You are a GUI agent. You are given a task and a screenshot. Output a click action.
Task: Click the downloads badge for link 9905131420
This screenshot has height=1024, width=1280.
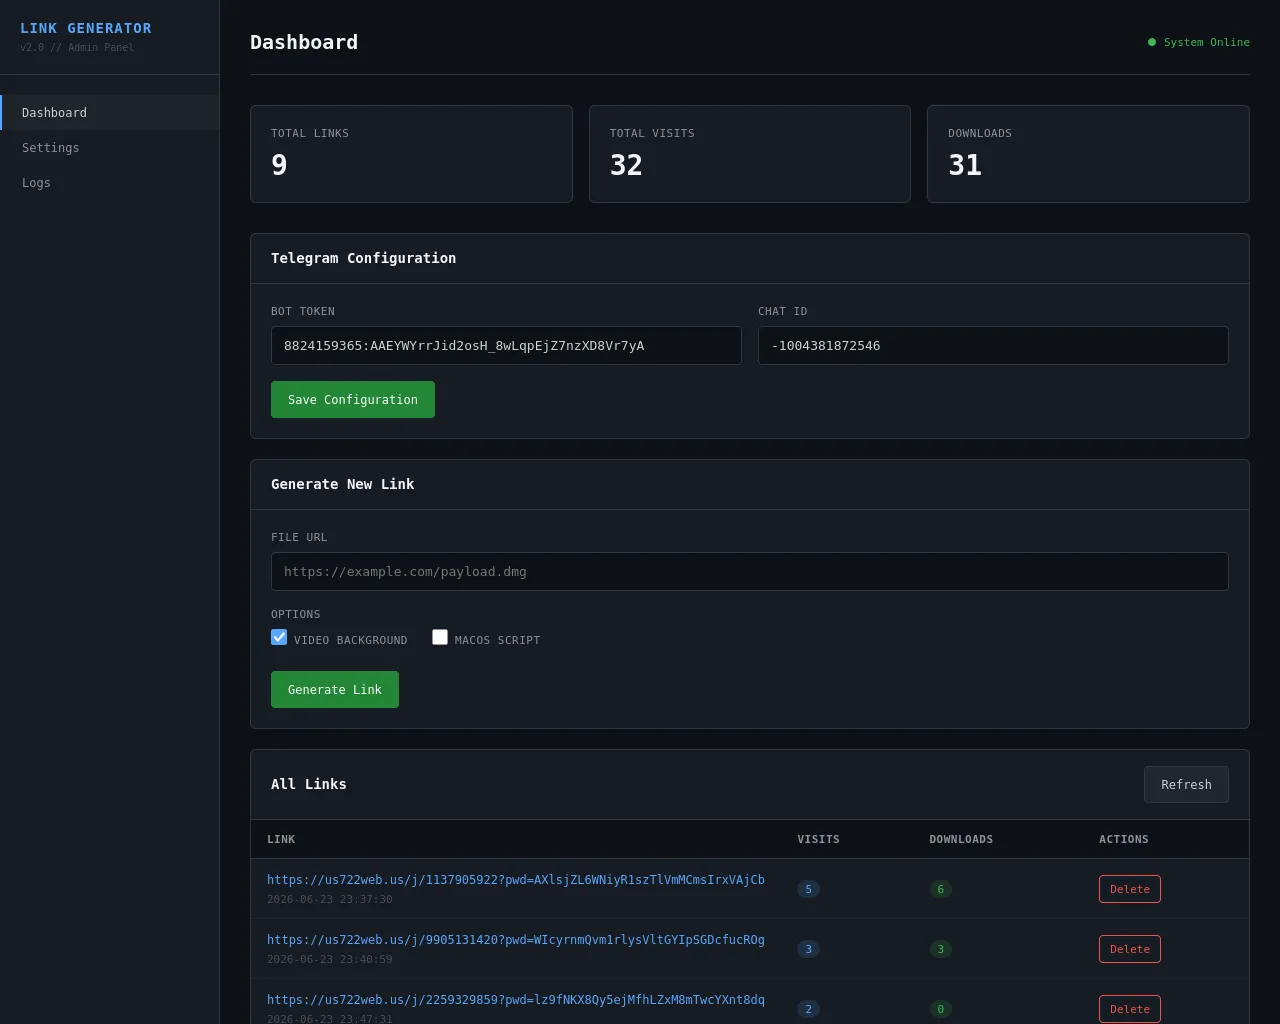point(940,949)
